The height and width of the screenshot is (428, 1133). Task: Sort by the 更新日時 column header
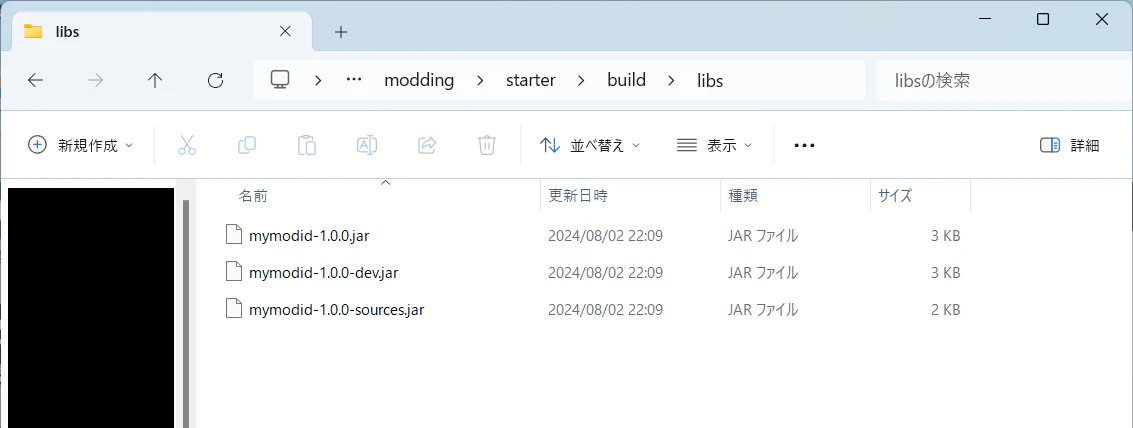pyautogui.click(x=578, y=195)
